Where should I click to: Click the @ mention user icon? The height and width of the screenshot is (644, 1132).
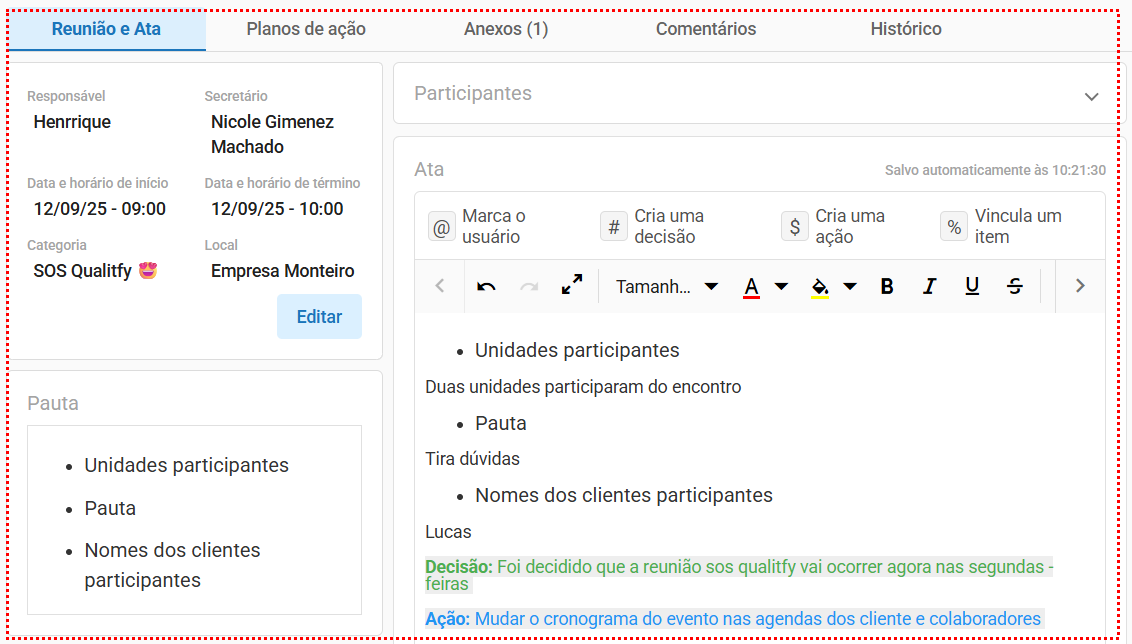[441, 227]
